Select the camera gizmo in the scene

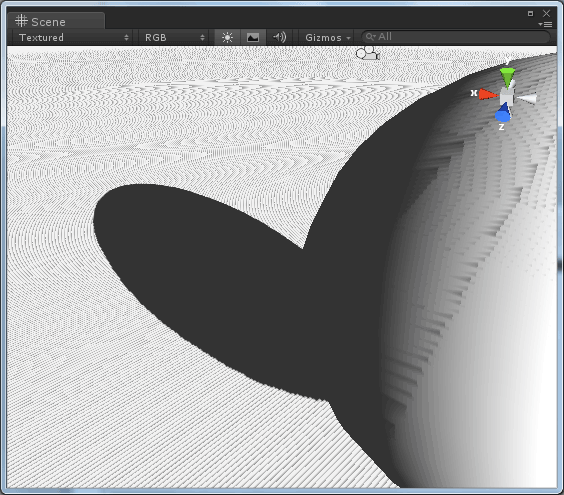click(x=367, y=53)
